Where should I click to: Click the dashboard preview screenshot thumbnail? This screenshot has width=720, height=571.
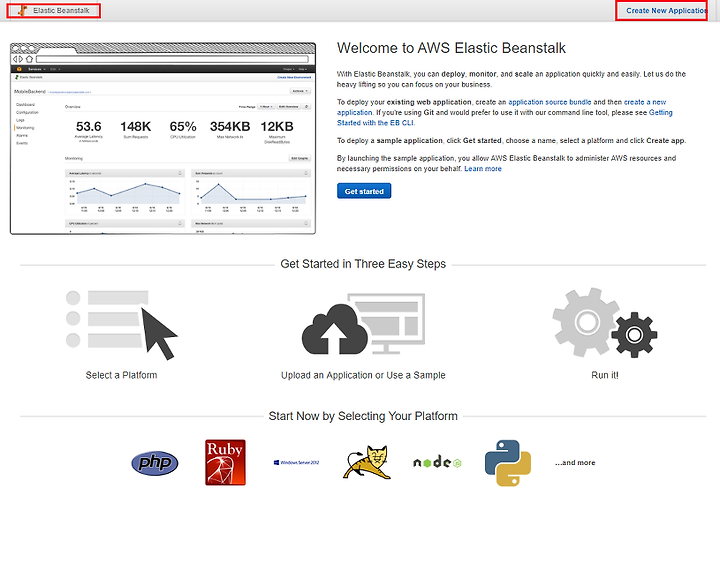point(163,139)
